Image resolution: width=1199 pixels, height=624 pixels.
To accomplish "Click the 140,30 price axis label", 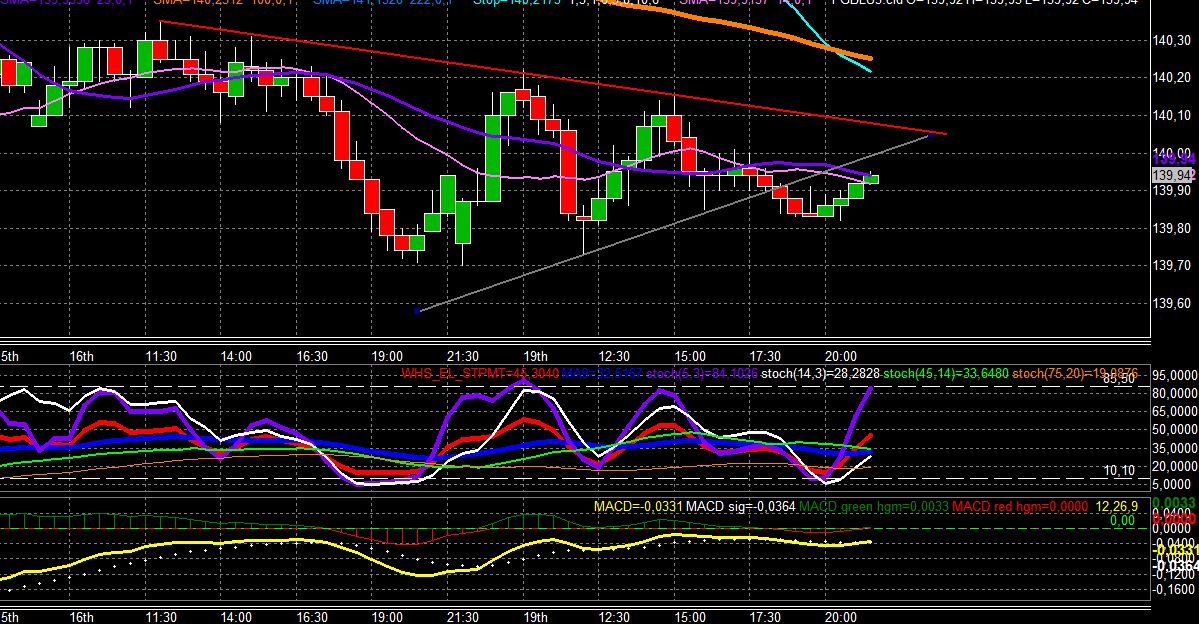I will 1171,41.
